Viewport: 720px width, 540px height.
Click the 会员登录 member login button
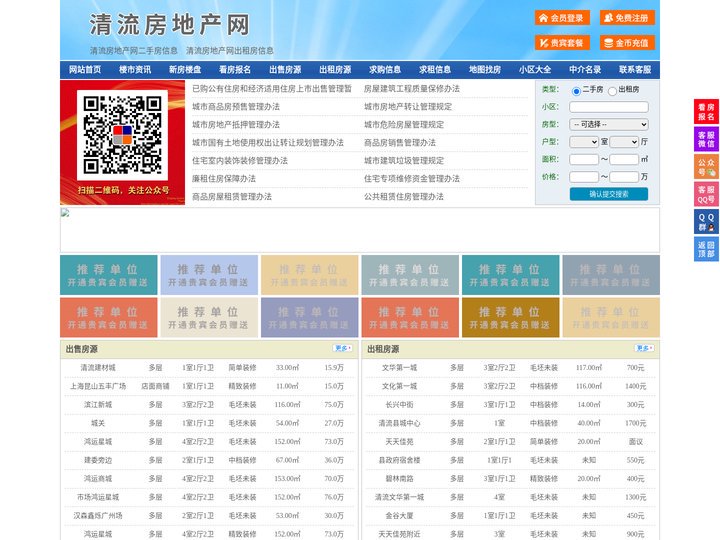click(x=562, y=18)
